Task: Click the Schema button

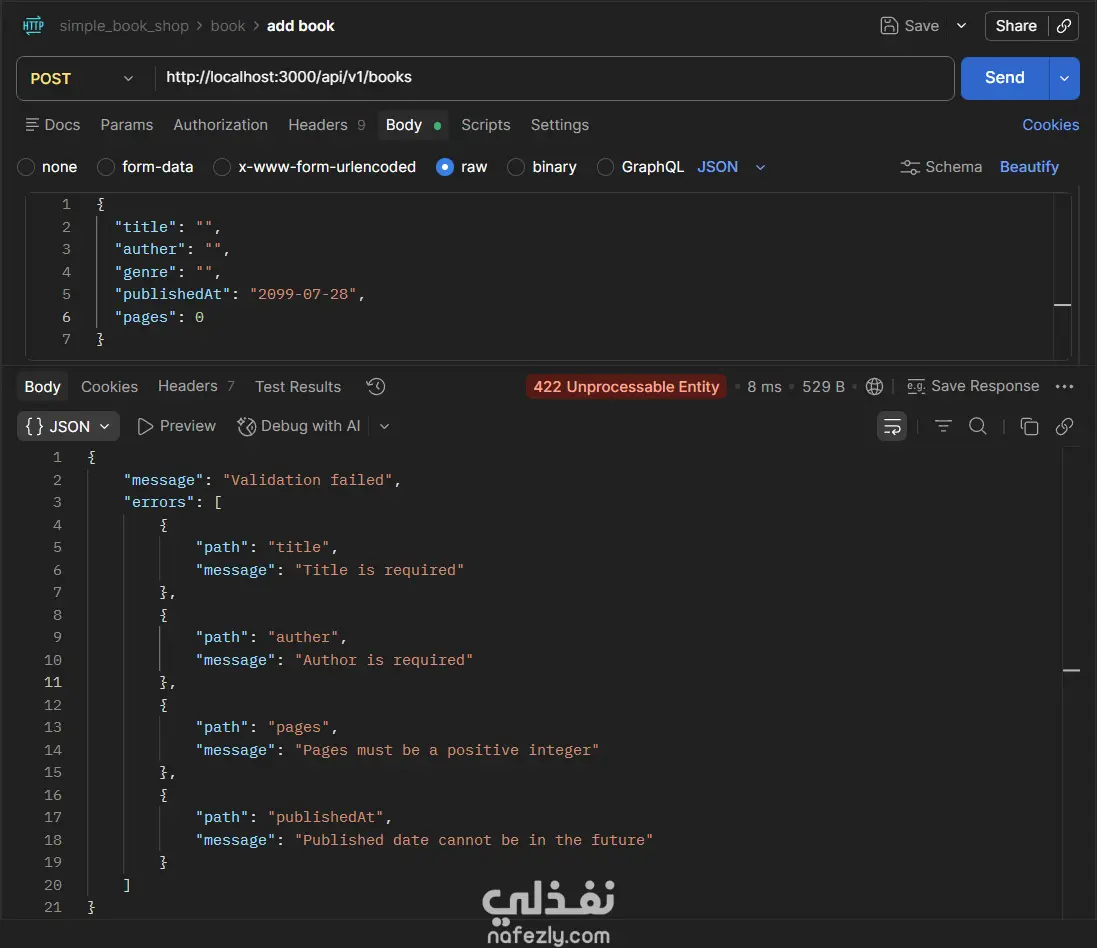Action: 941,167
